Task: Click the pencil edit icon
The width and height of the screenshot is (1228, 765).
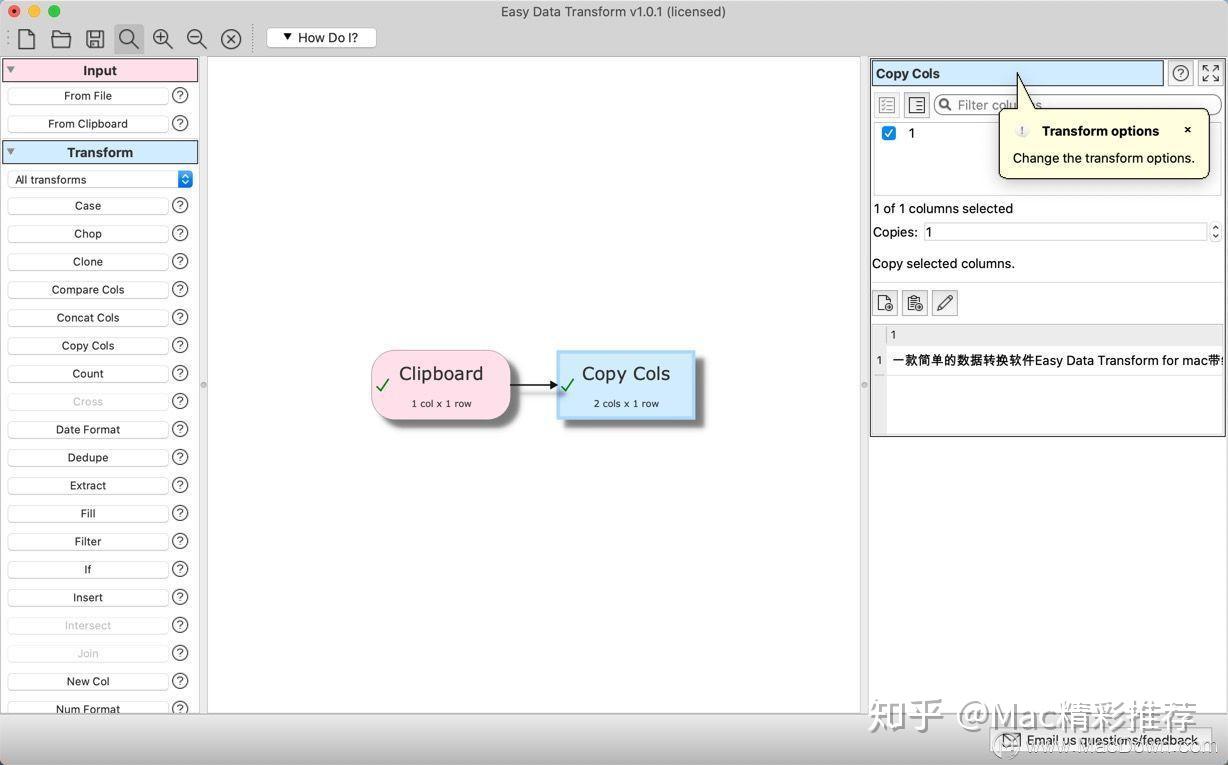Action: [945, 303]
